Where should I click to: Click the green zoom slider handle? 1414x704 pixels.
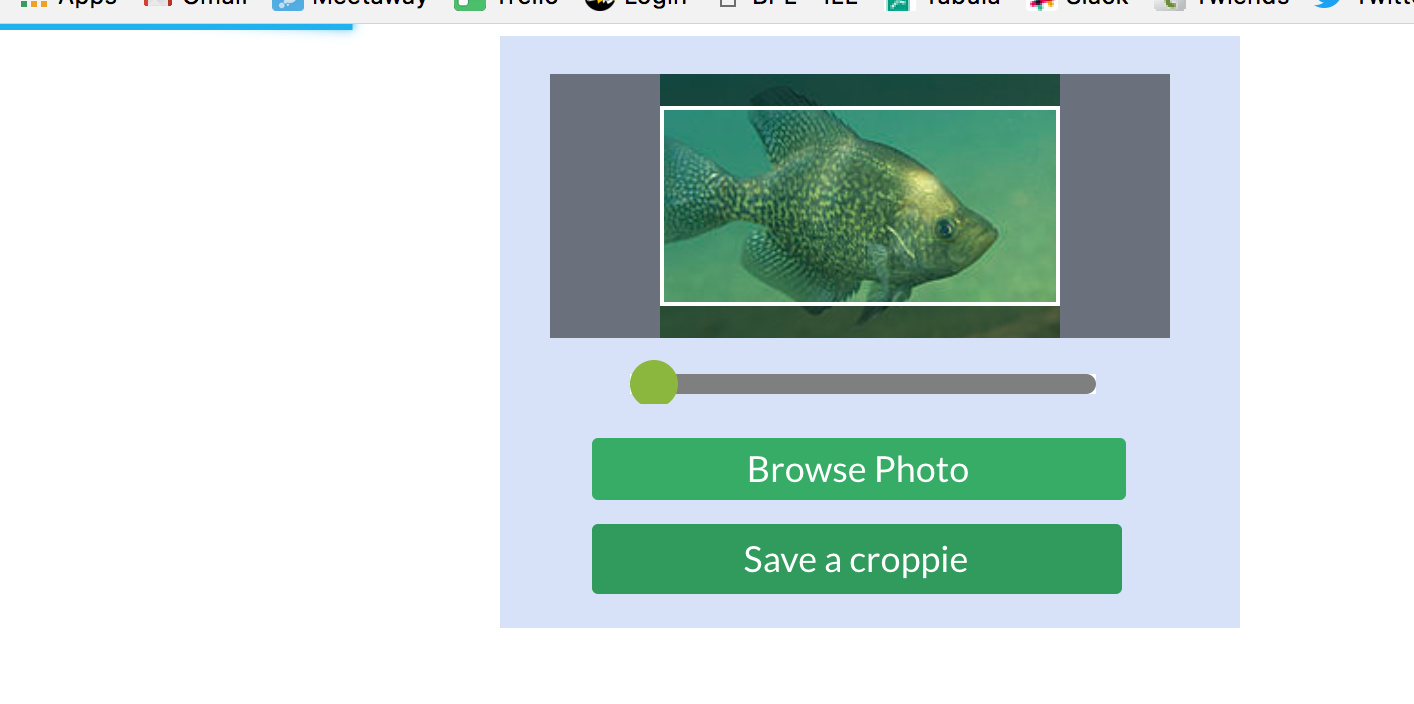tap(654, 383)
